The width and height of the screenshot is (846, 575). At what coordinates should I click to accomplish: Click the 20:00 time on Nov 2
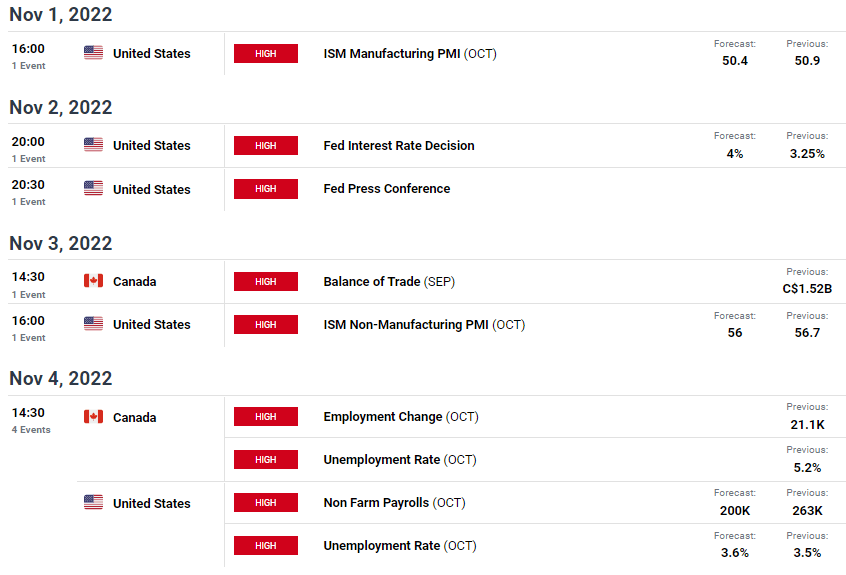click(x=28, y=142)
